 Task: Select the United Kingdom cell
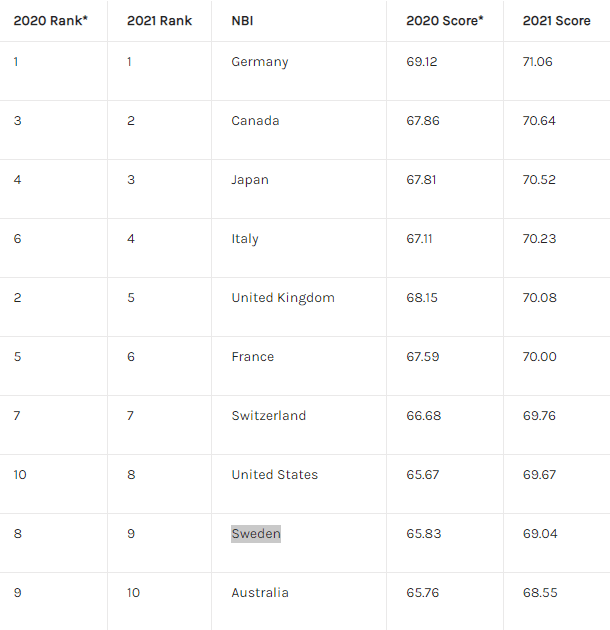click(x=283, y=298)
